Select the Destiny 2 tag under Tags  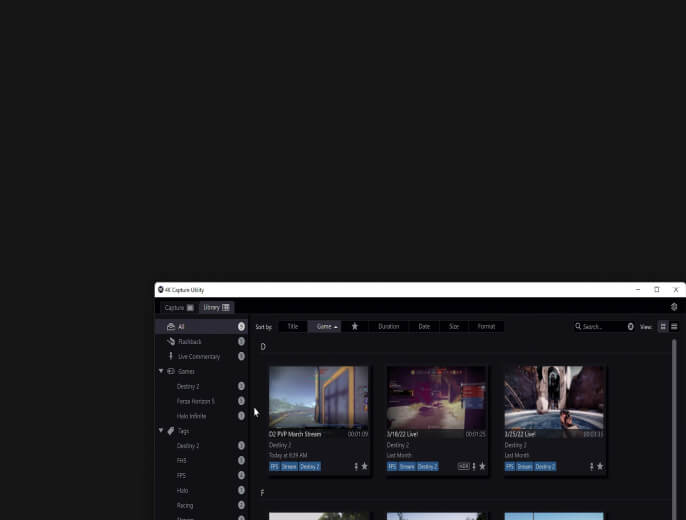[x=202, y=446]
